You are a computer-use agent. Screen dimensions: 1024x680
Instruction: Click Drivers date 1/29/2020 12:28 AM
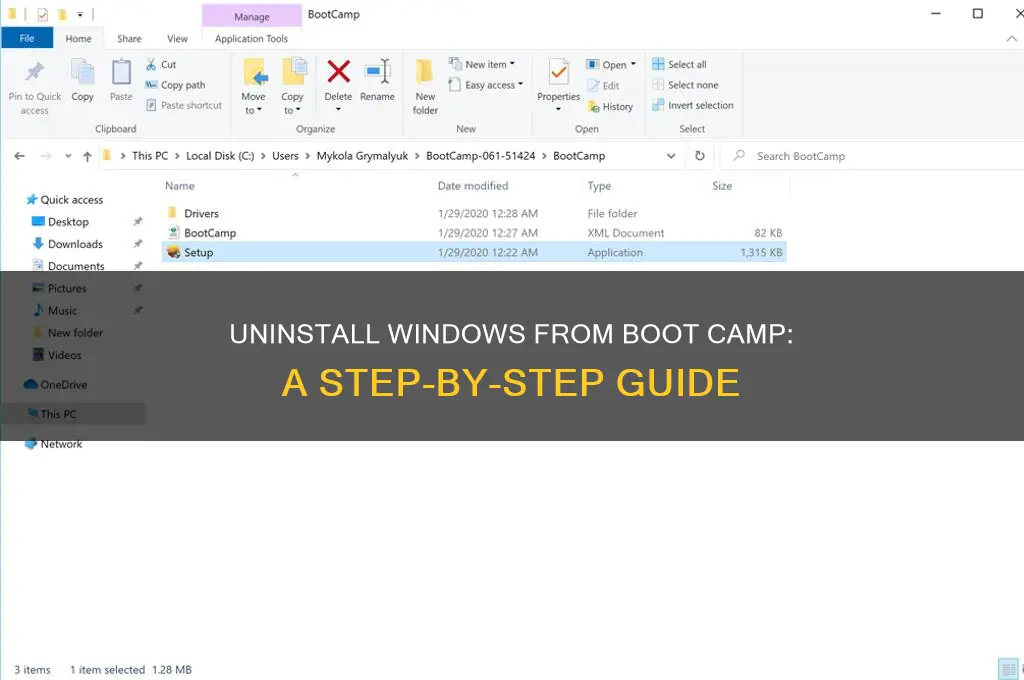(x=488, y=214)
